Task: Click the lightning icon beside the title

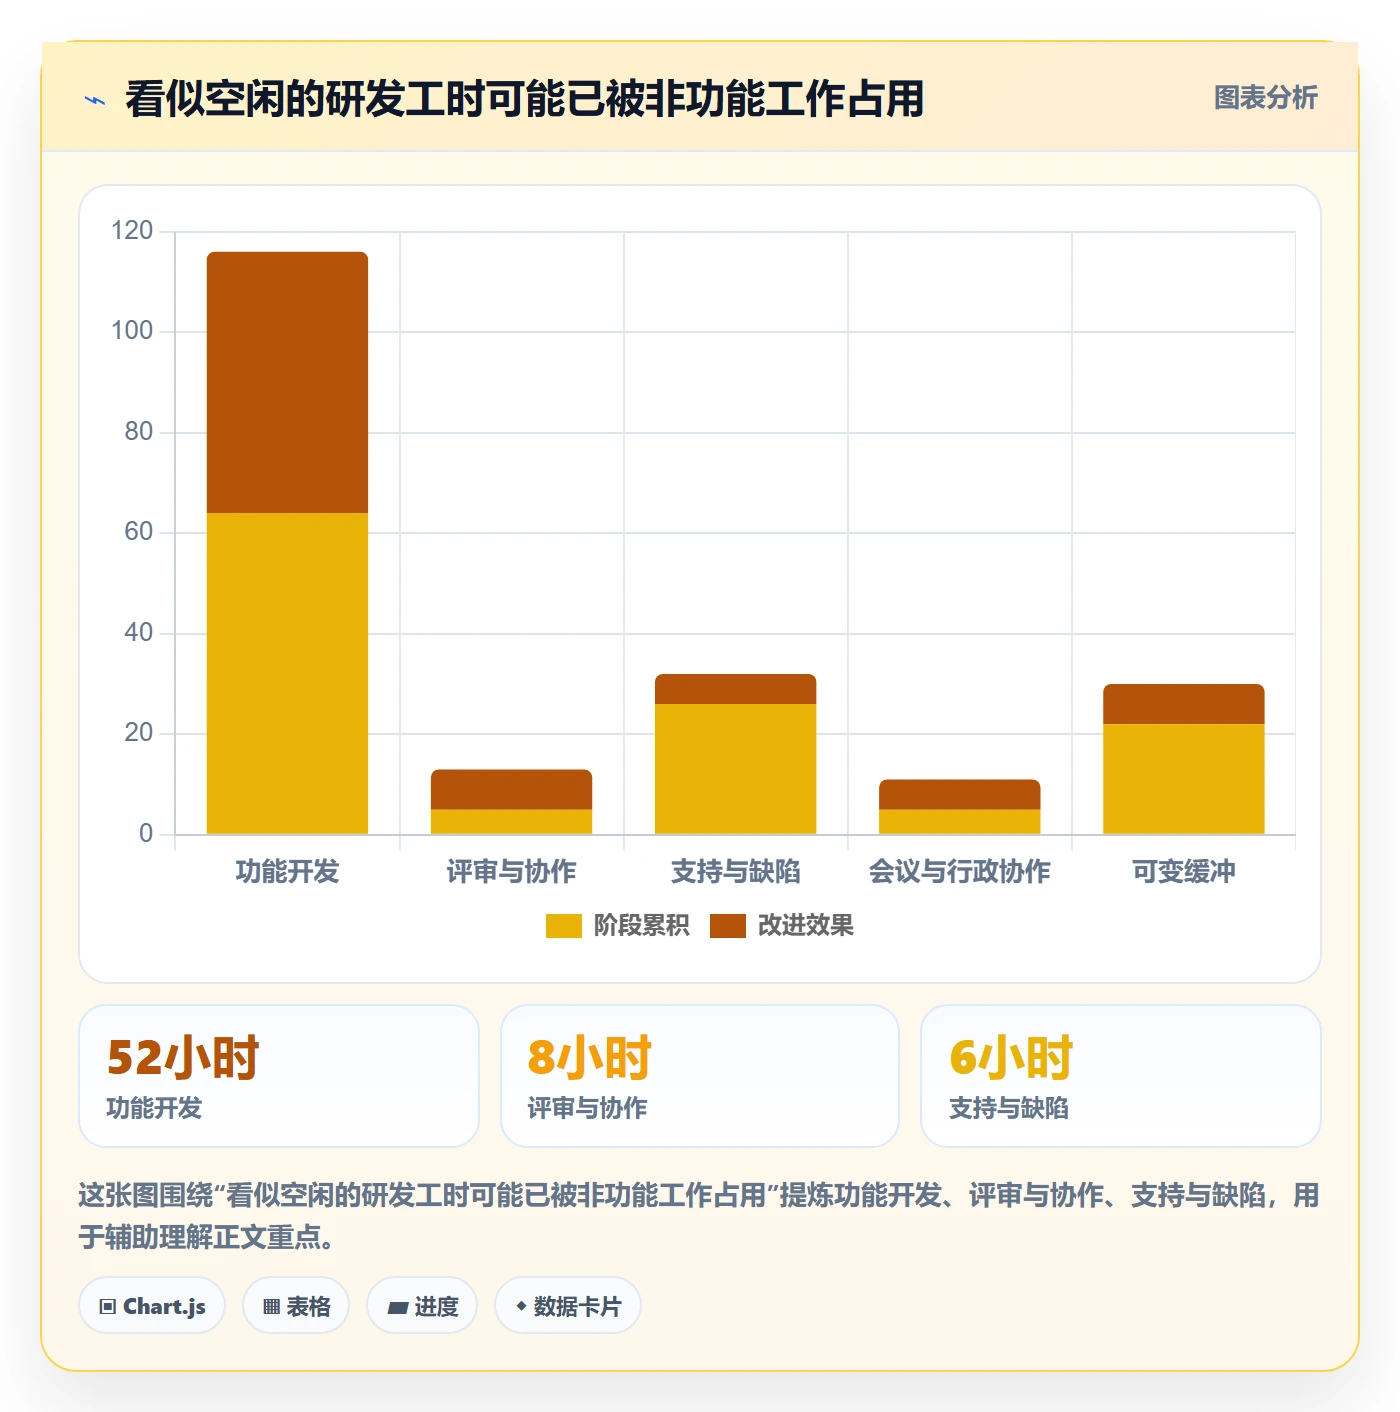Action: point(95,100)
